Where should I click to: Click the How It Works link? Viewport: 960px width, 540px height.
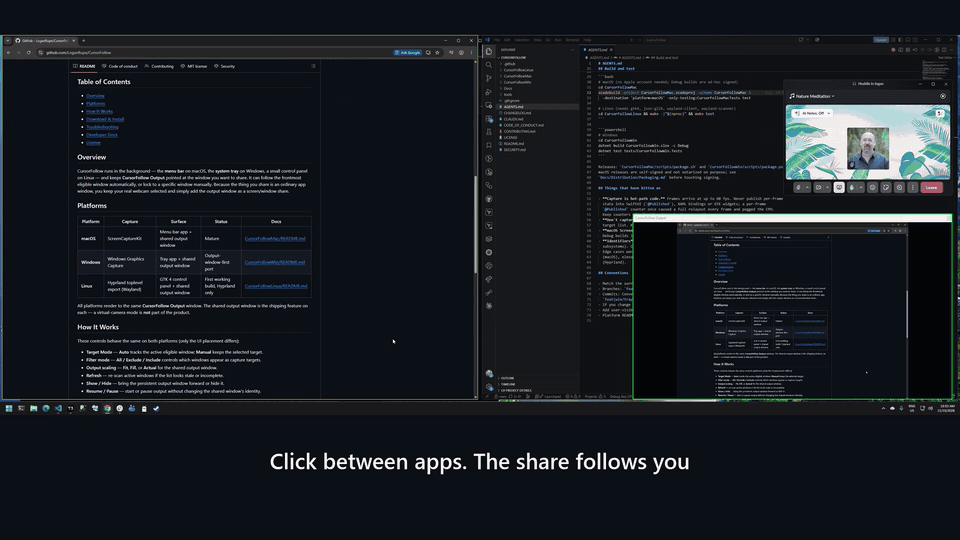[x=99, y=111]
